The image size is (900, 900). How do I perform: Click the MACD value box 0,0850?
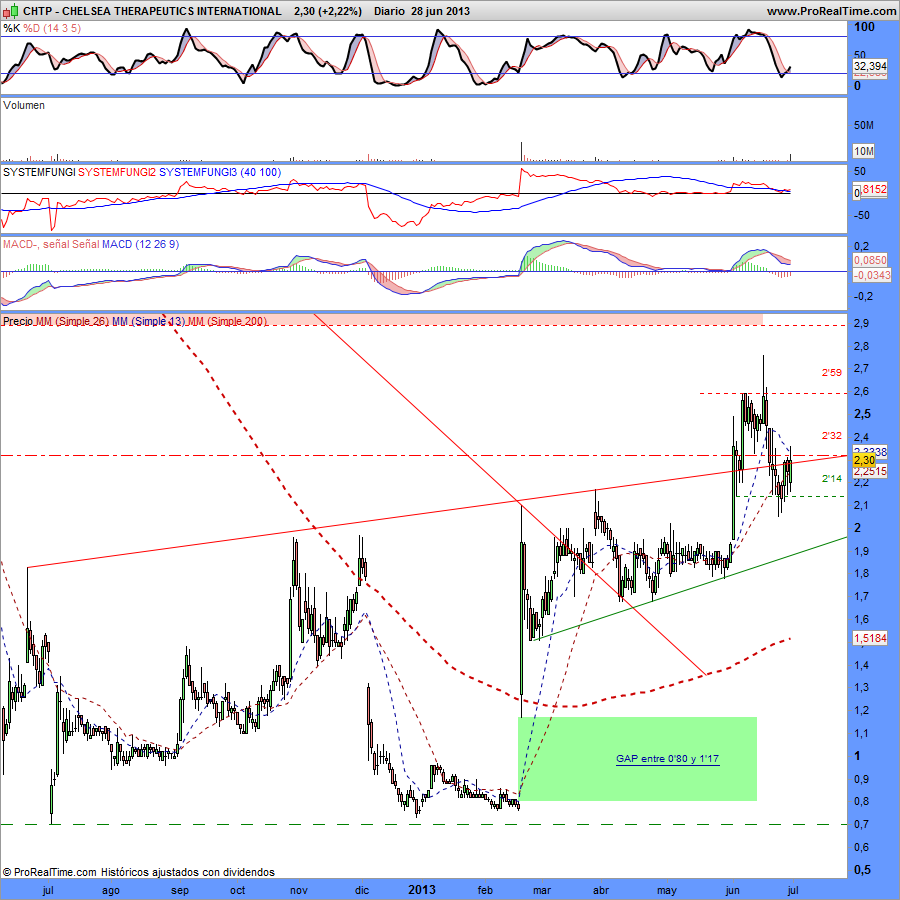870,260
